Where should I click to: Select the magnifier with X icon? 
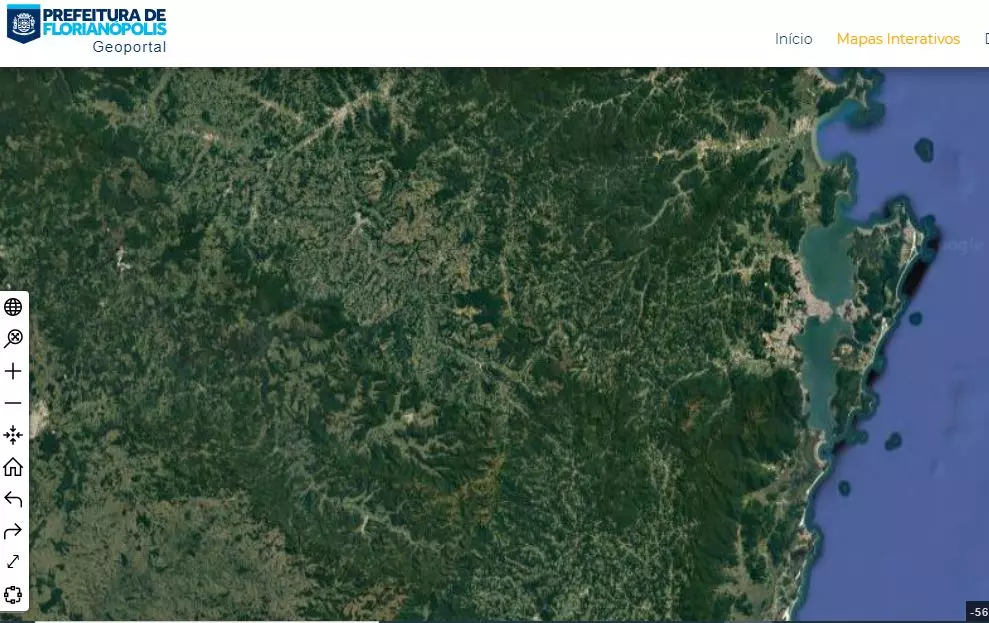pyautogui.click(x=13, y=339)
